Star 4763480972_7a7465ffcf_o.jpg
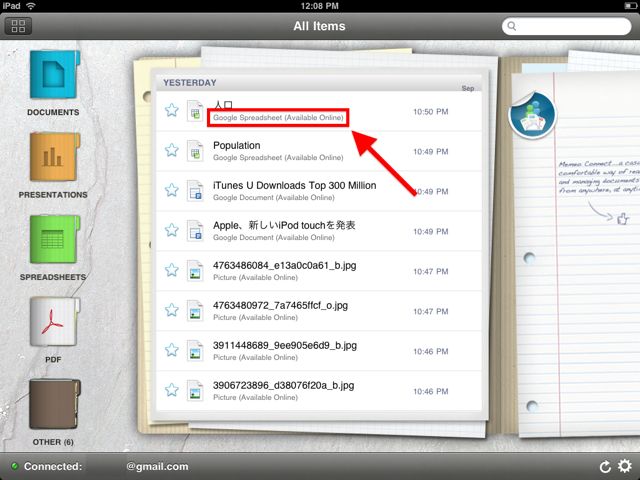 [x=172, y=310]
